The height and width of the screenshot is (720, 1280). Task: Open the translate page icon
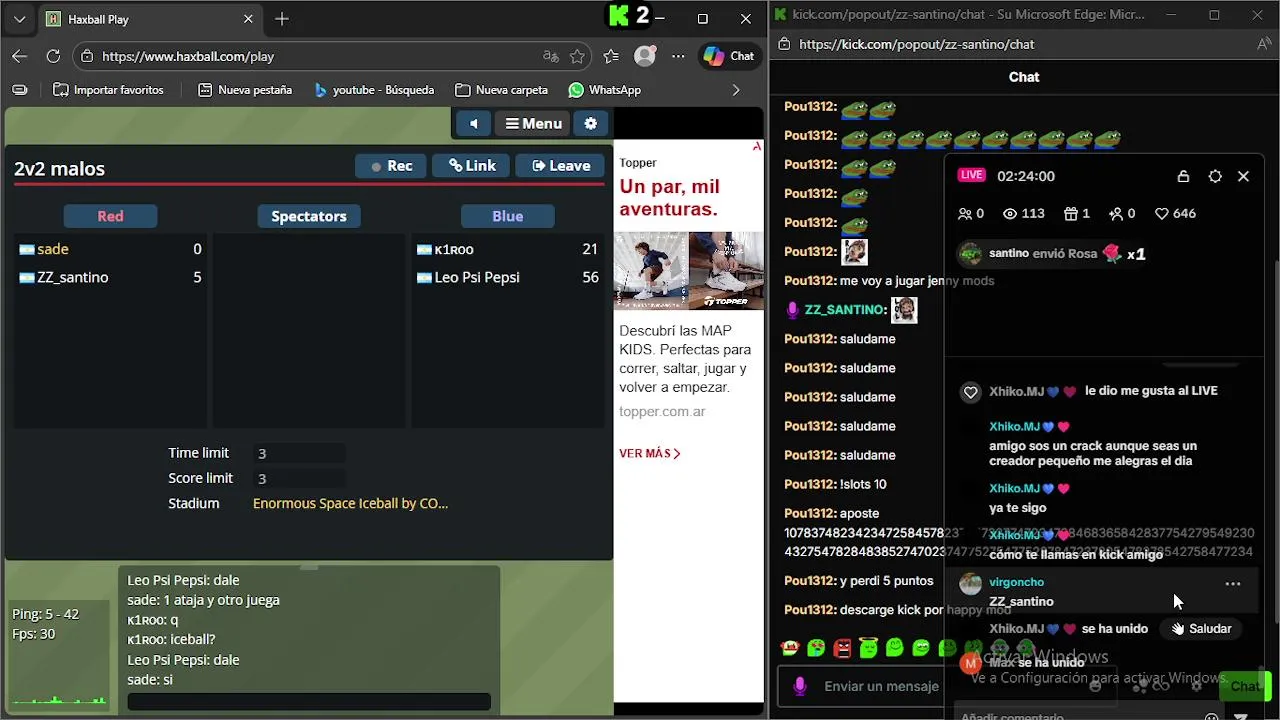[550, 56]
